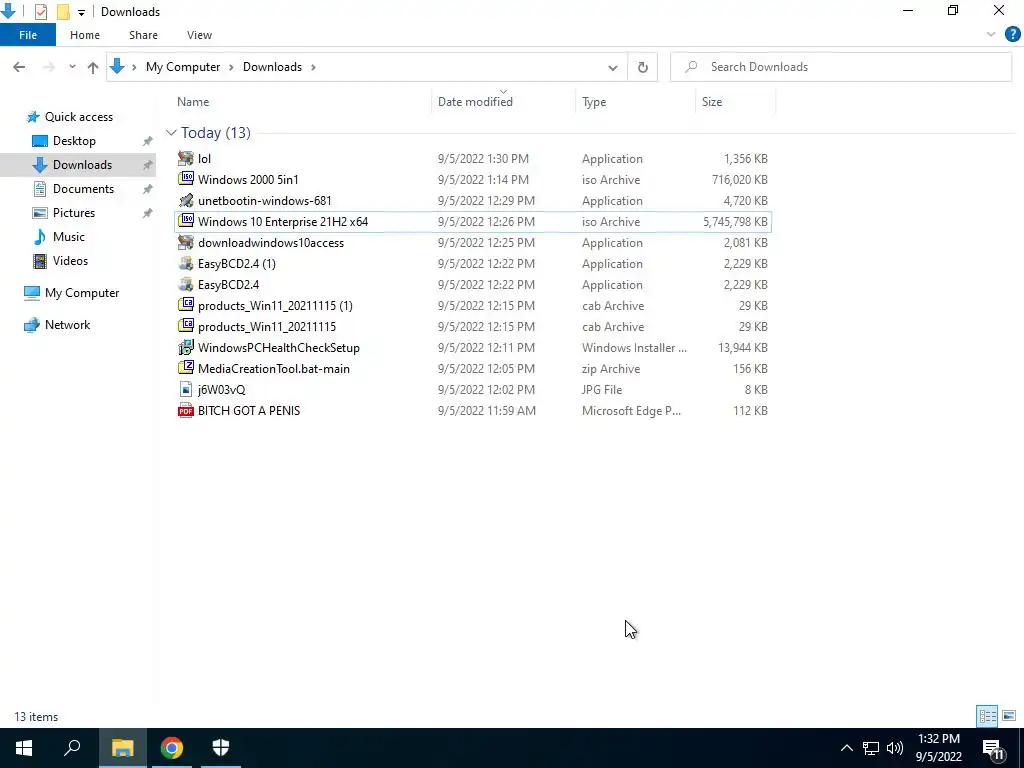
Task: Go back with the Back arrow
Action: click(19, 67)
